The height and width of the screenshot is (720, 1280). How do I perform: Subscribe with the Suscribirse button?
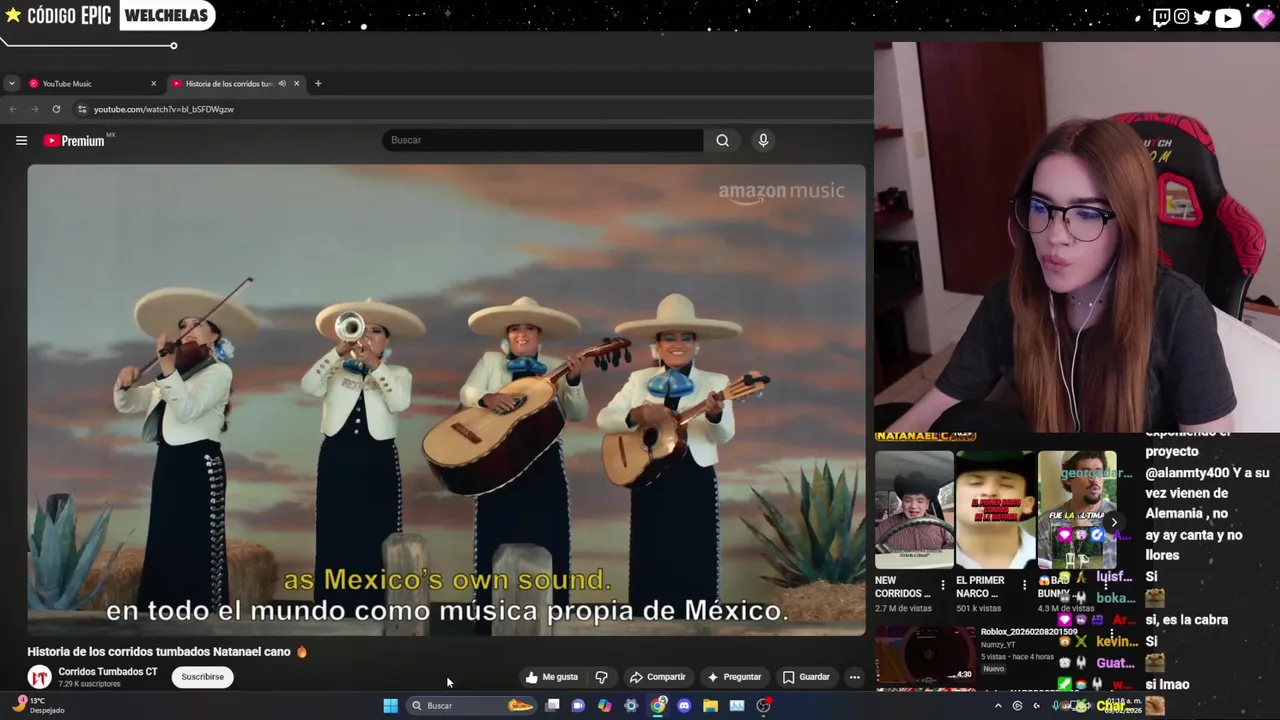click(203, 677)
